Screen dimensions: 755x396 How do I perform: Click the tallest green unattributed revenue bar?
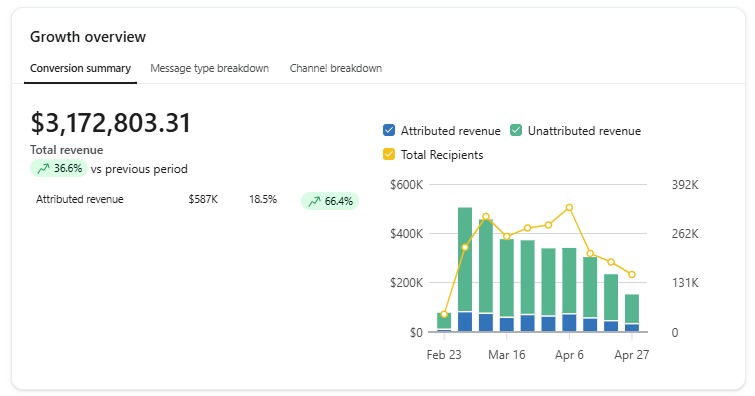(x=465, y=259)
